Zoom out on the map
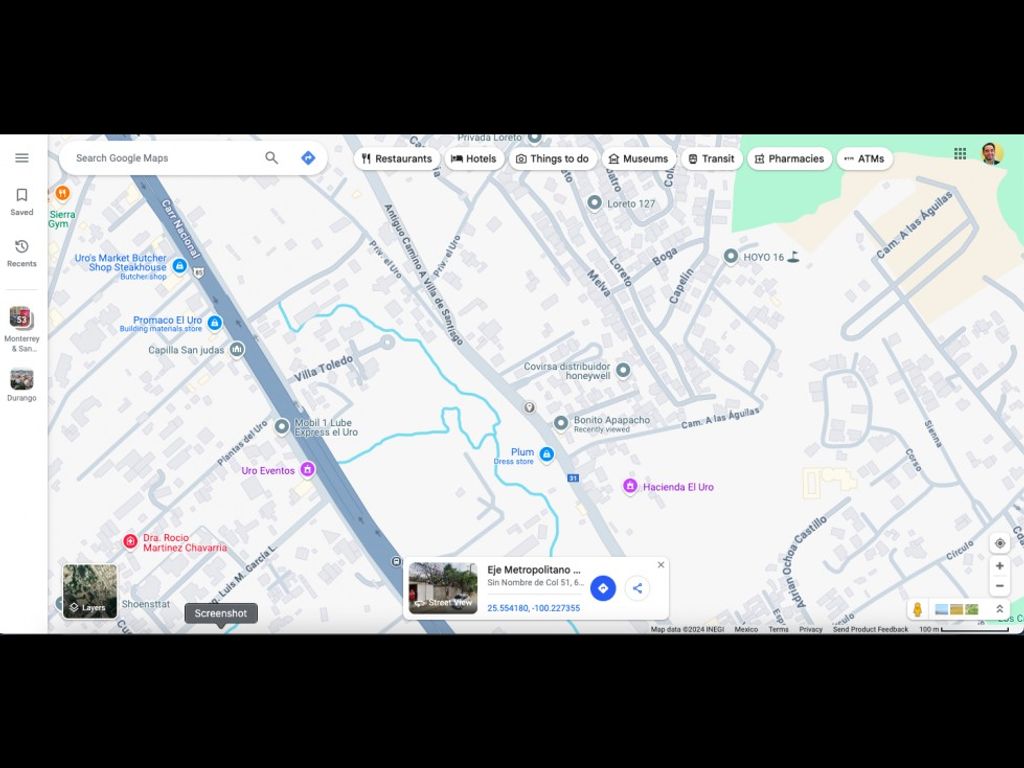Screen dimensions: 1024x768 point(1000,586)
